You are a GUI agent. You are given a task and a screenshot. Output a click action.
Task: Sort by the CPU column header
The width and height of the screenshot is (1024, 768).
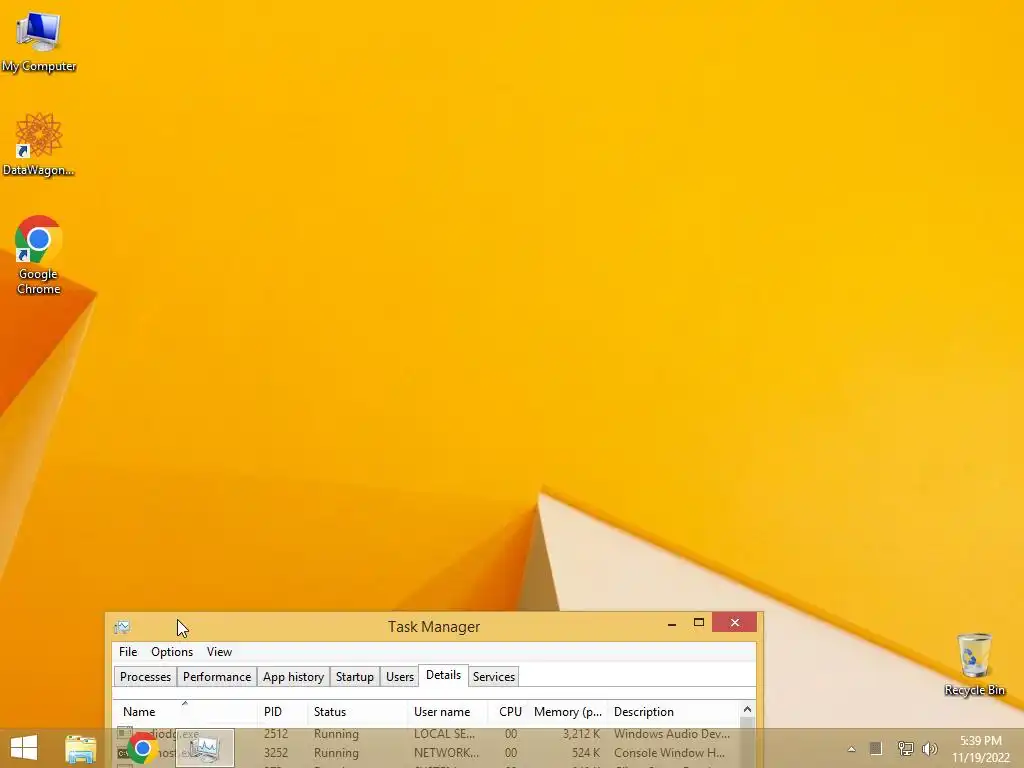tap(508, 712)
